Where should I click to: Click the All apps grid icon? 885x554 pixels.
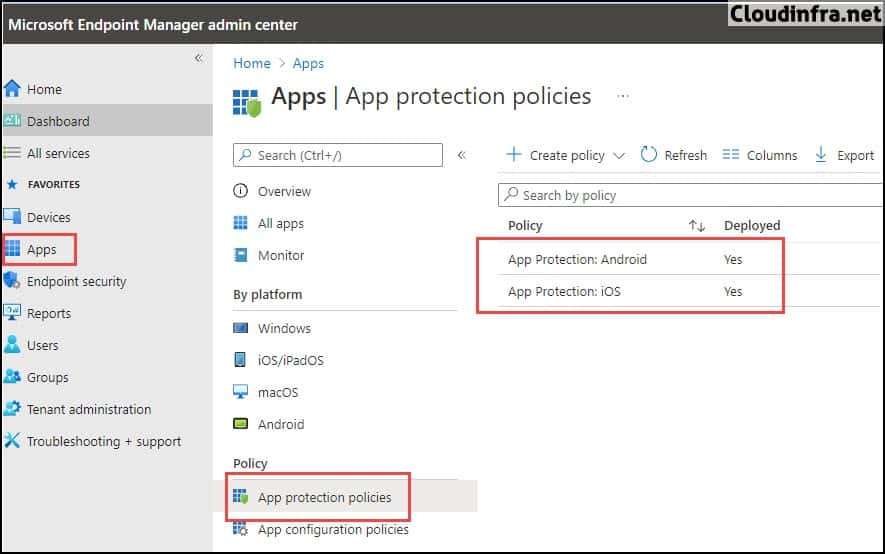coord(240,223)
